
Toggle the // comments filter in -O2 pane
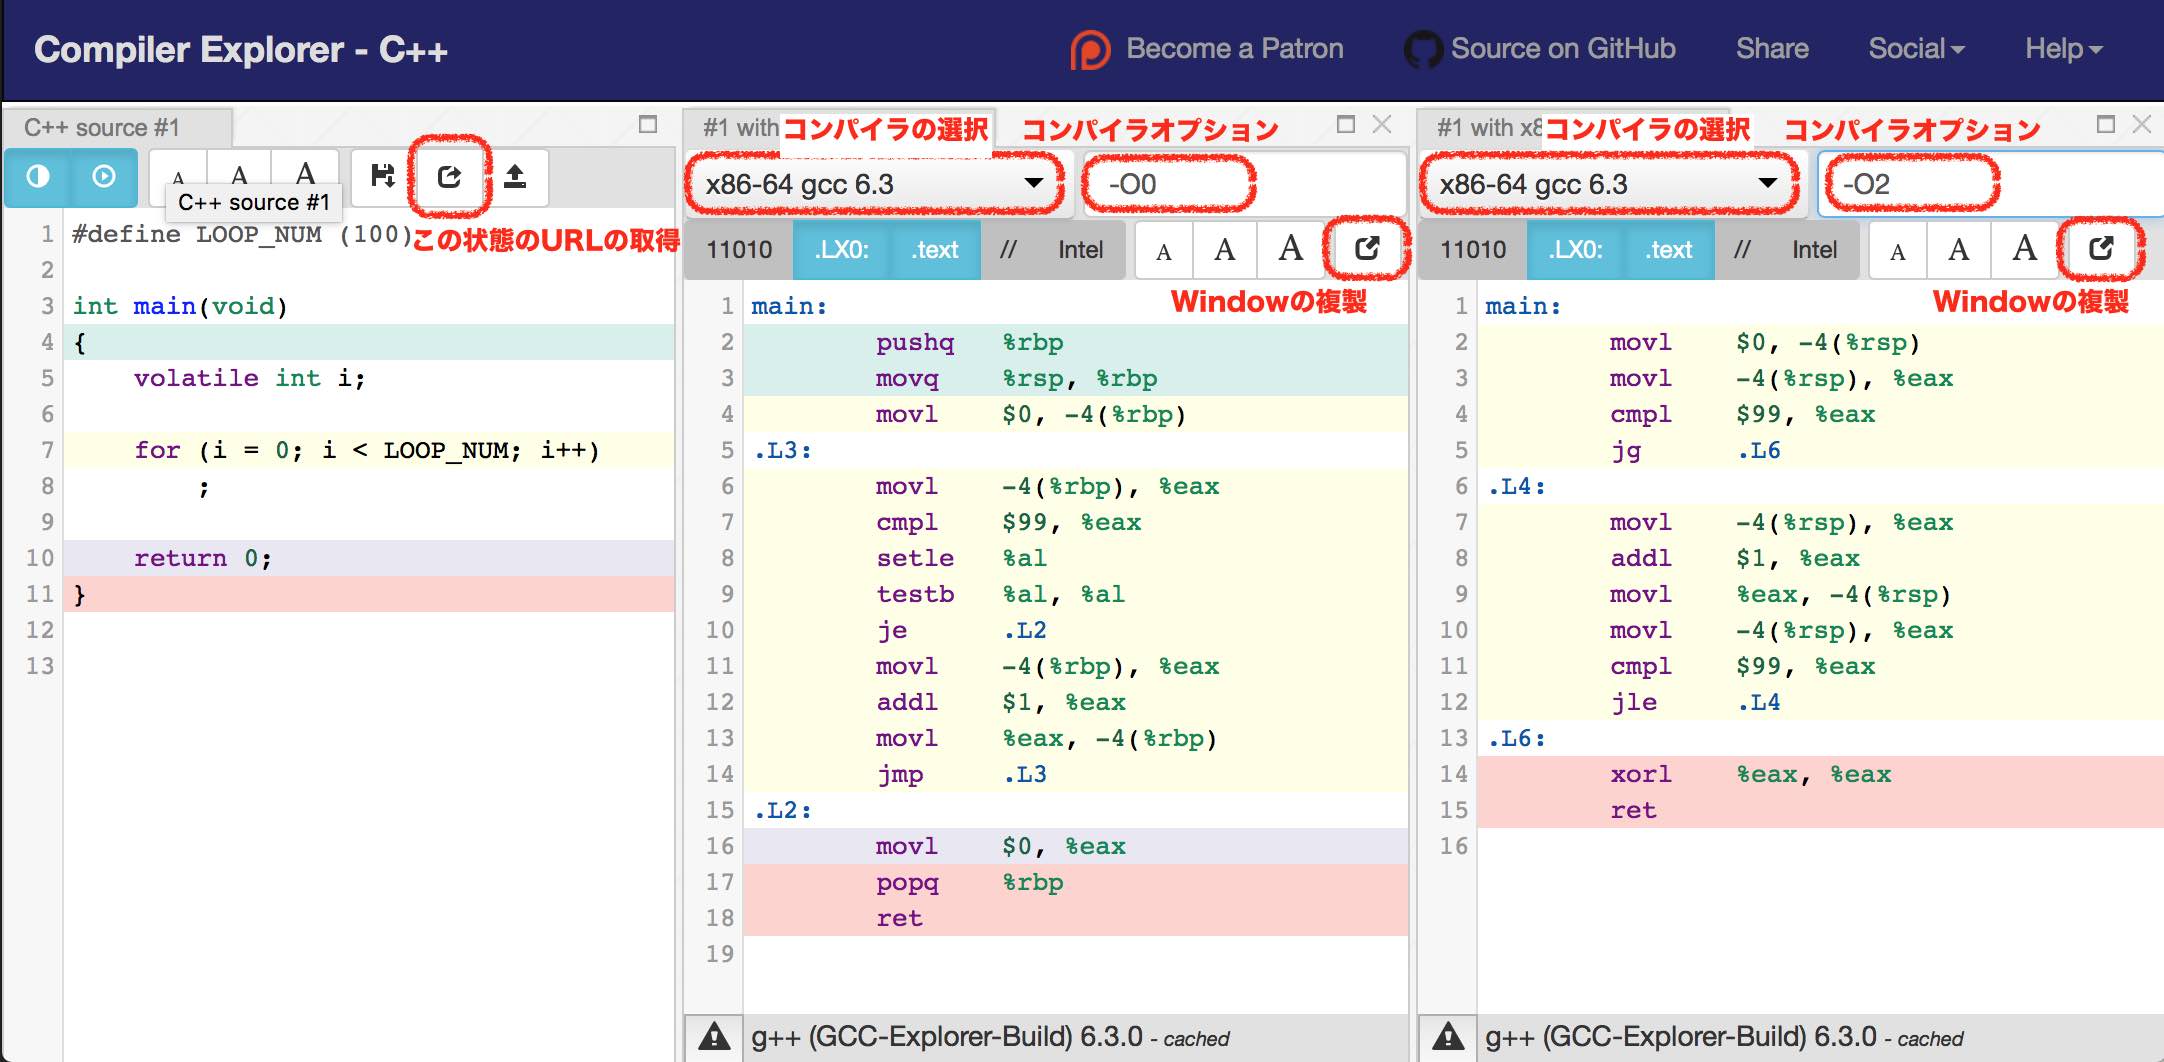1742,250
